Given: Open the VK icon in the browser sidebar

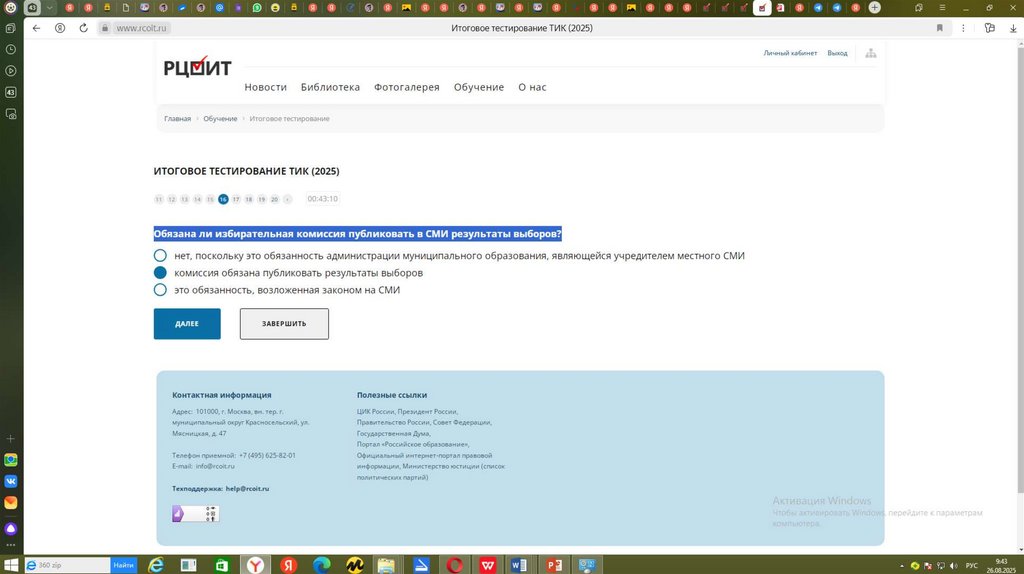Looking at the screenshot, I should [10, 481].
